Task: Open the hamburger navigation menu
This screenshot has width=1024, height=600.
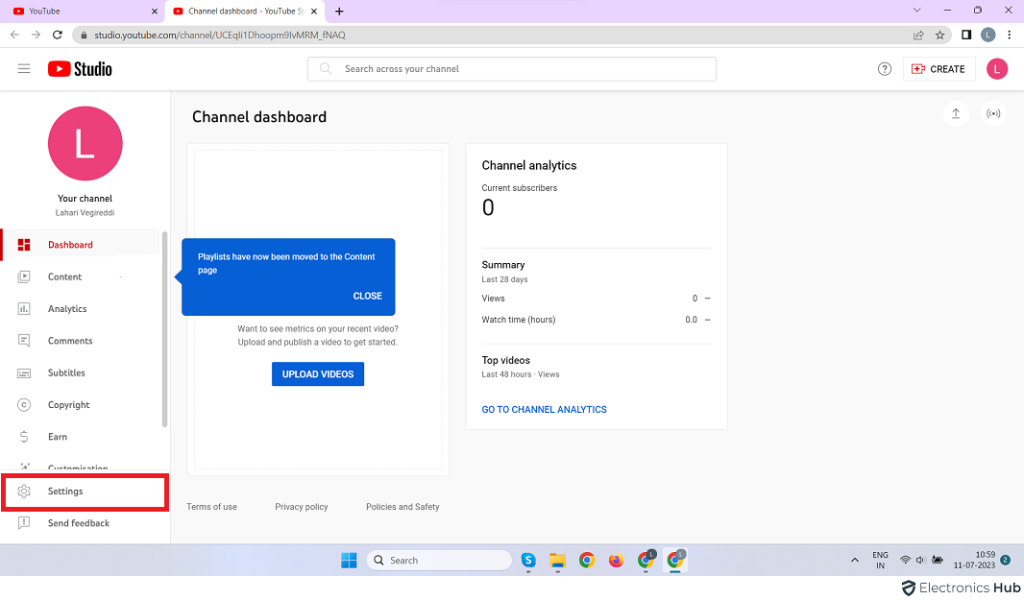Action: pyautogui.click(x=24, y=69)
